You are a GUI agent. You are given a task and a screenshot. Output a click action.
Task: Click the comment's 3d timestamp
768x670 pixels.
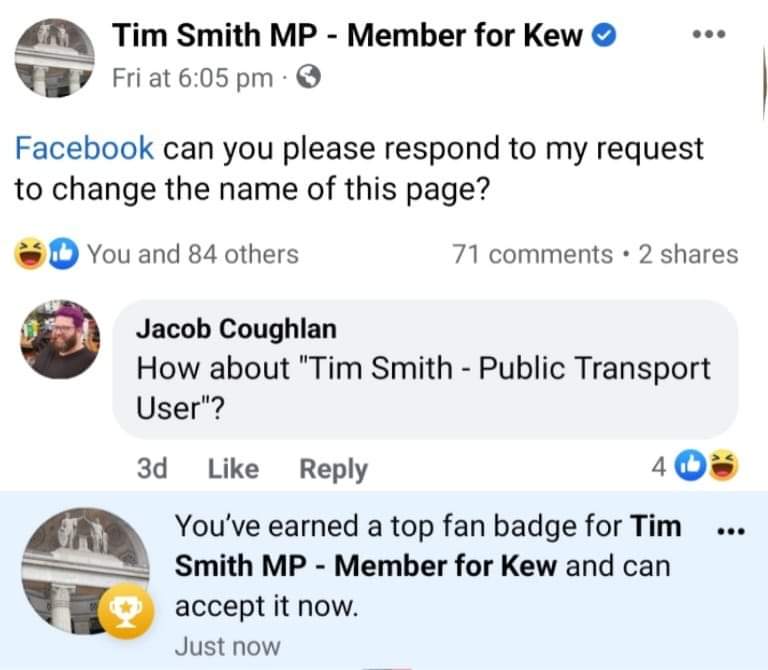(x=150, y=468)
